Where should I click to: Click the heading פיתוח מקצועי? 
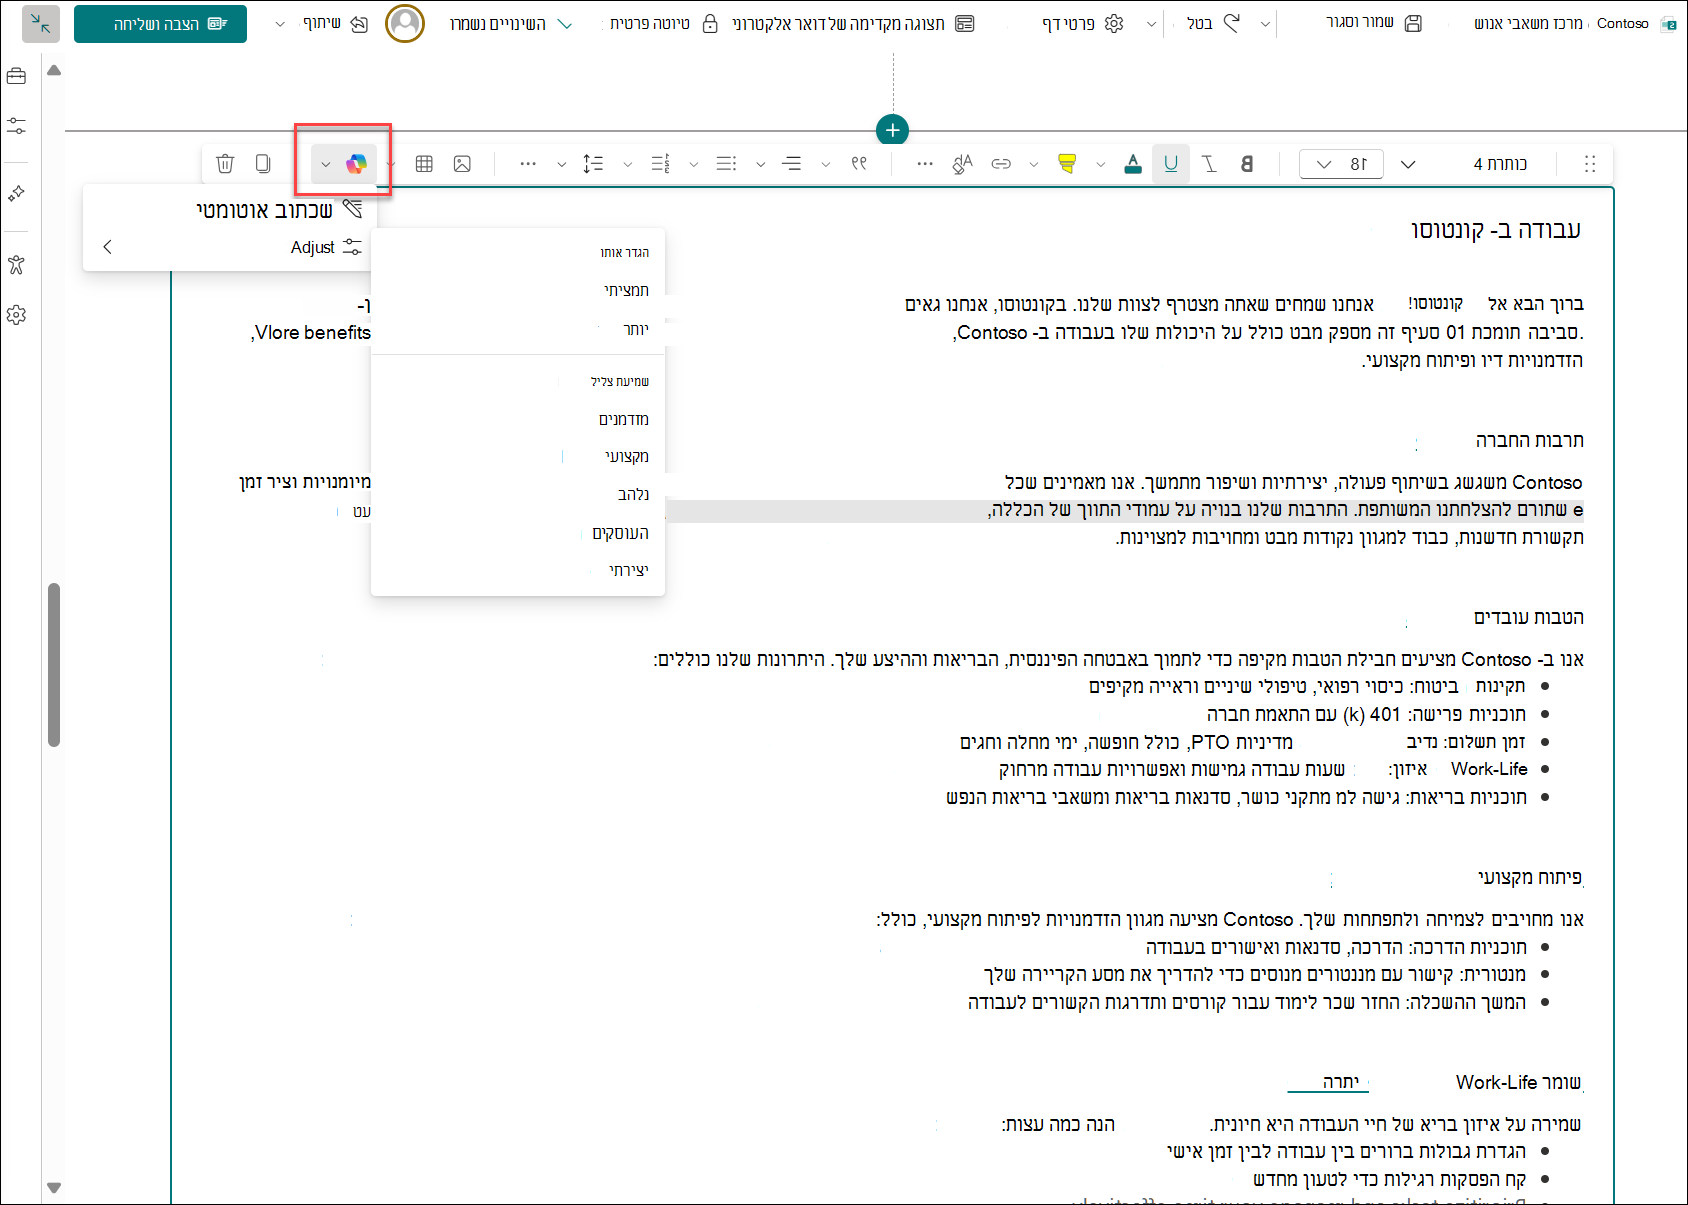[x=1530, y=878]
